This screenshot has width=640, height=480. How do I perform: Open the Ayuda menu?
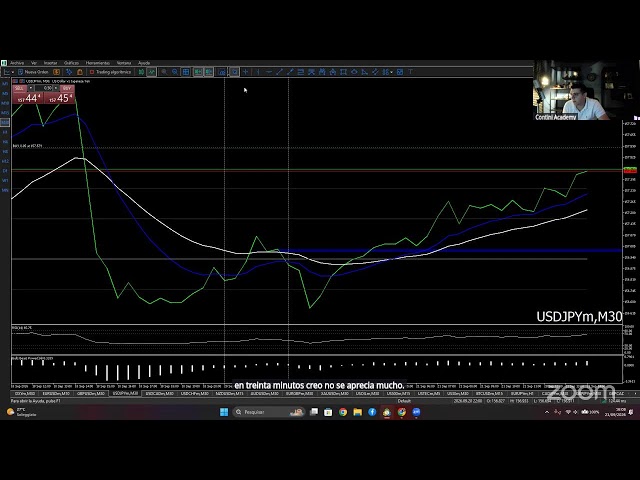tap(144, 63)
